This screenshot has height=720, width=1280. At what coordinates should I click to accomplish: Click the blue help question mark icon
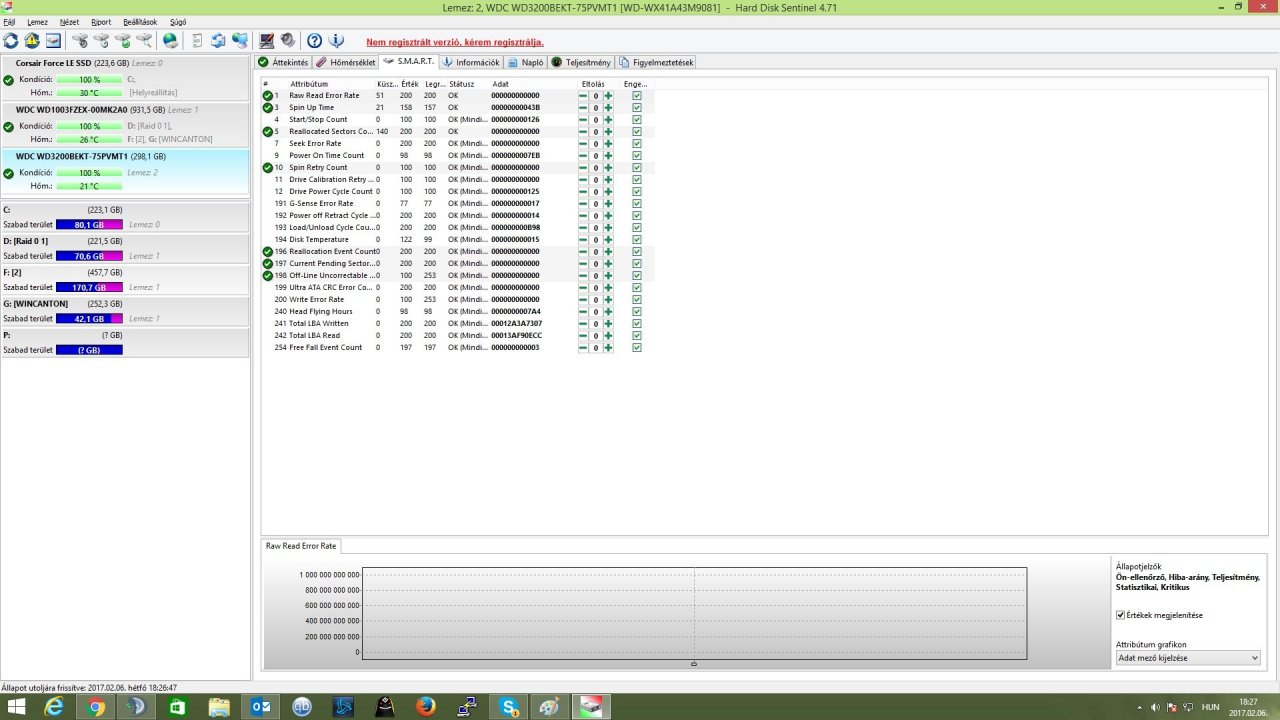point(314,41)
